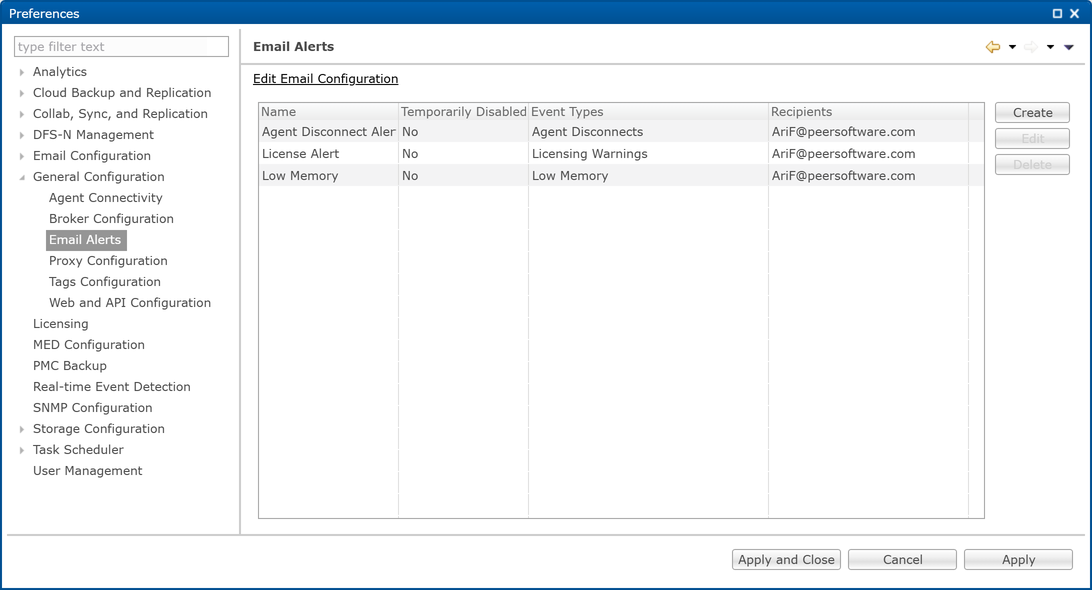Viewport: 1092px width, 590px height.
Task: Click 'No' in the Agent Disconnect row
Action: tap(410, 132)
